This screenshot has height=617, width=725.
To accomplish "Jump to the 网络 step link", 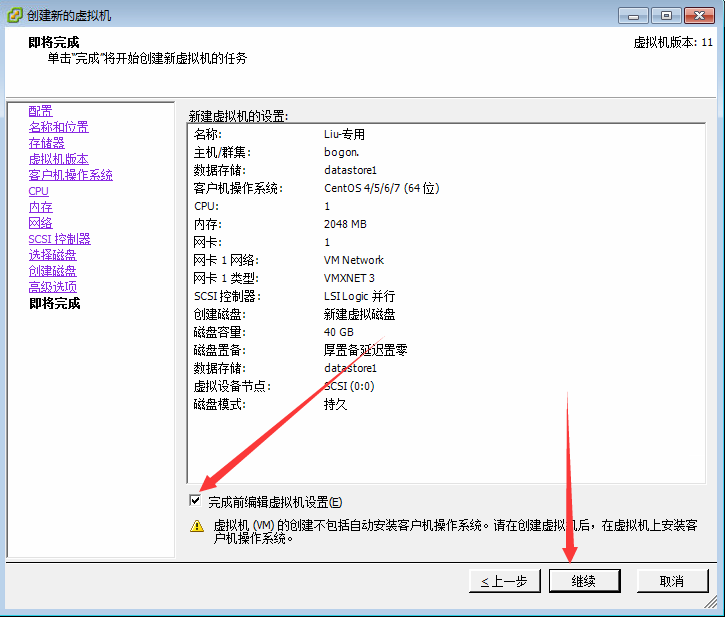I will pyautogui.click(x=41, y=223).
